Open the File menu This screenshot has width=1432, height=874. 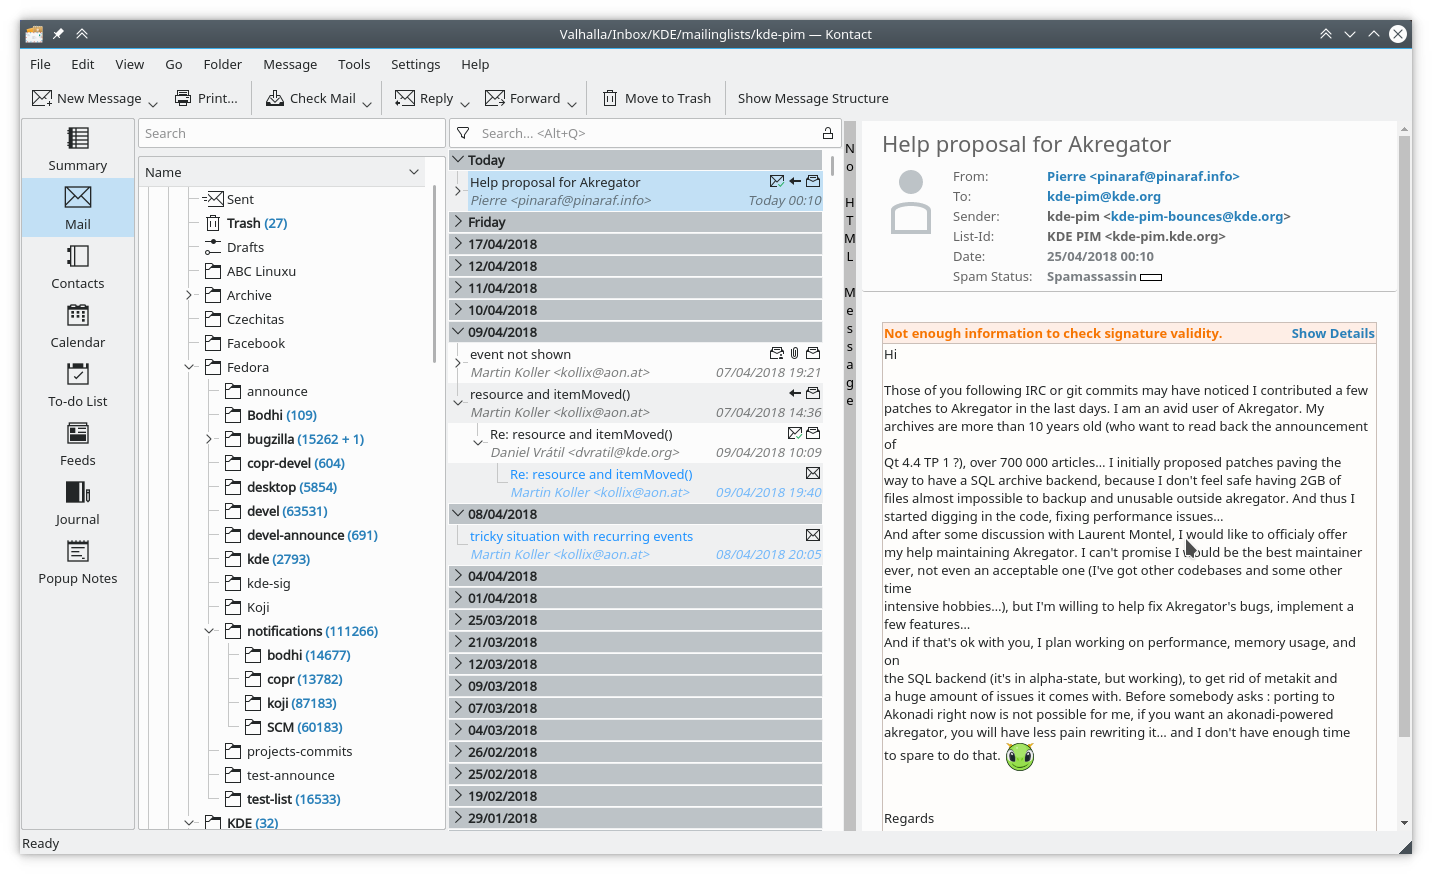point(41,64)
